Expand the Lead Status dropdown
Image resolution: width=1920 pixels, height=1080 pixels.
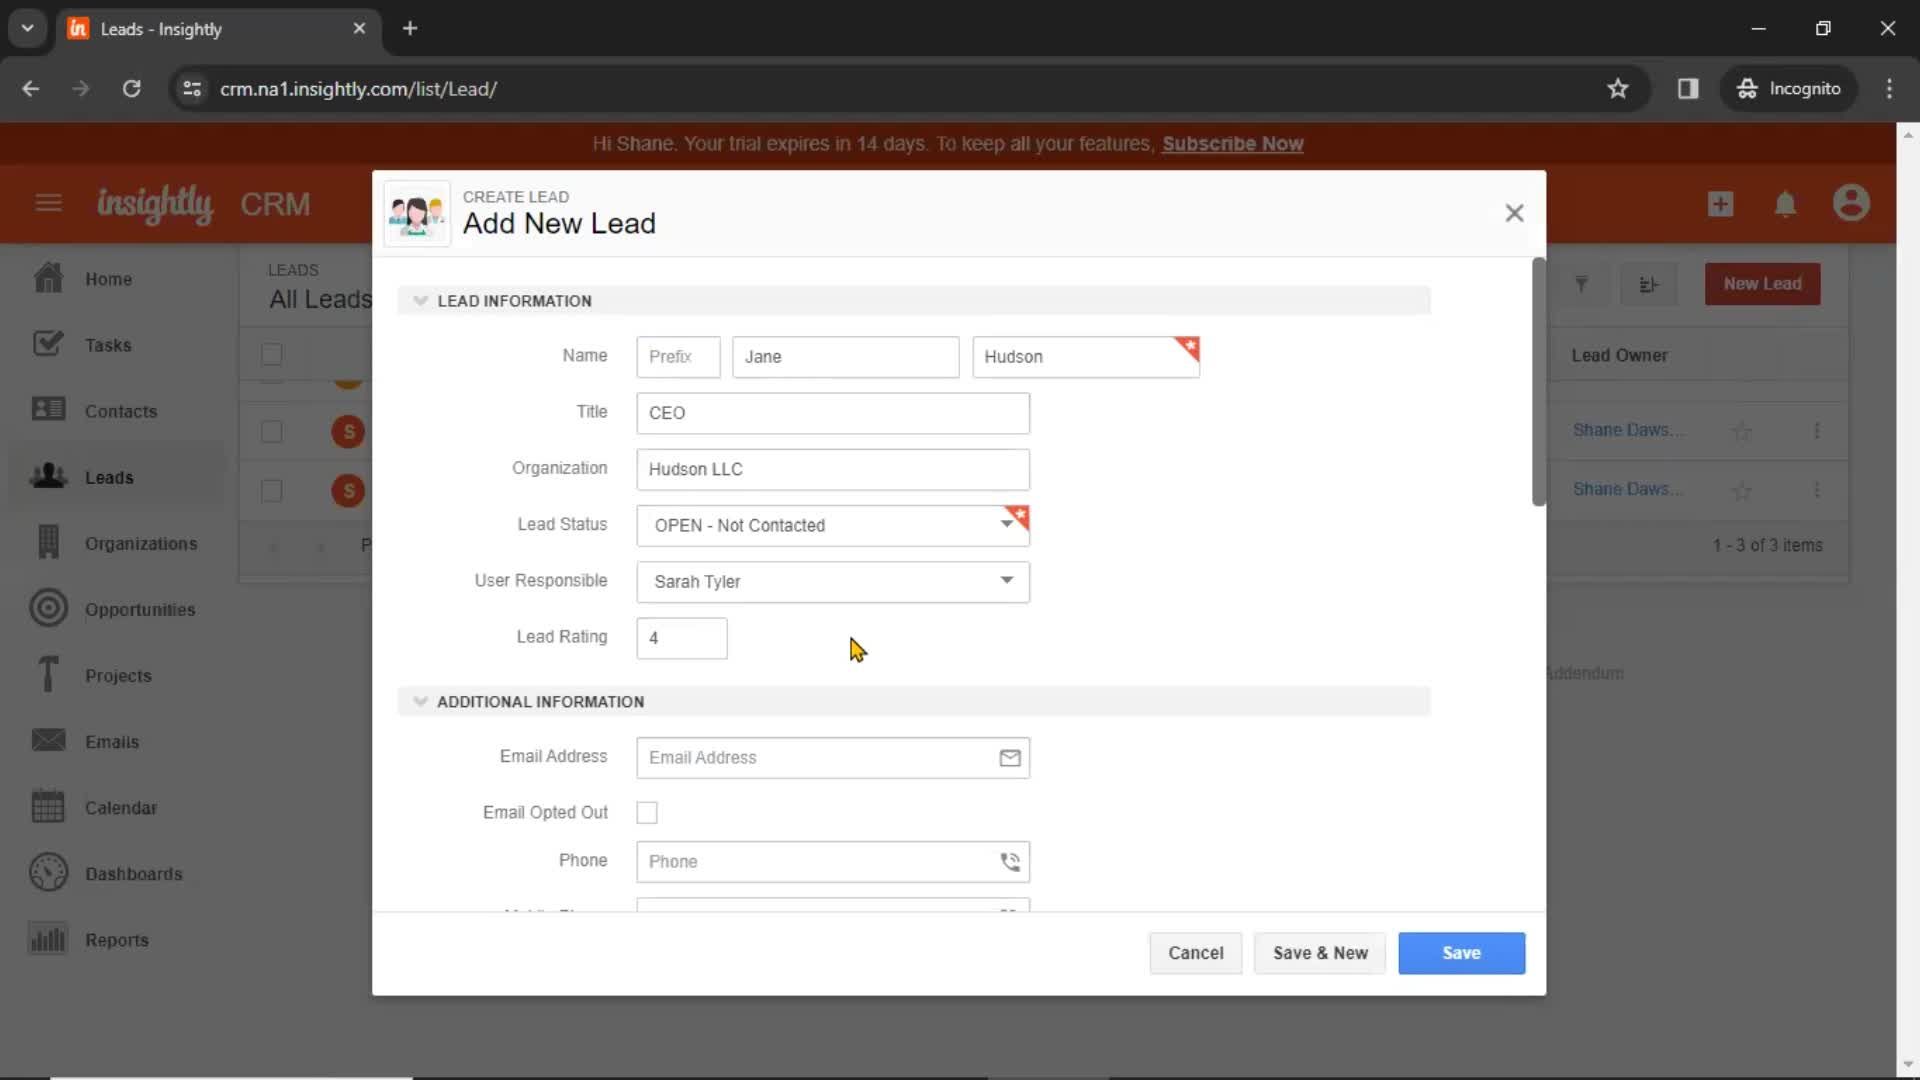click(1006, 524)
